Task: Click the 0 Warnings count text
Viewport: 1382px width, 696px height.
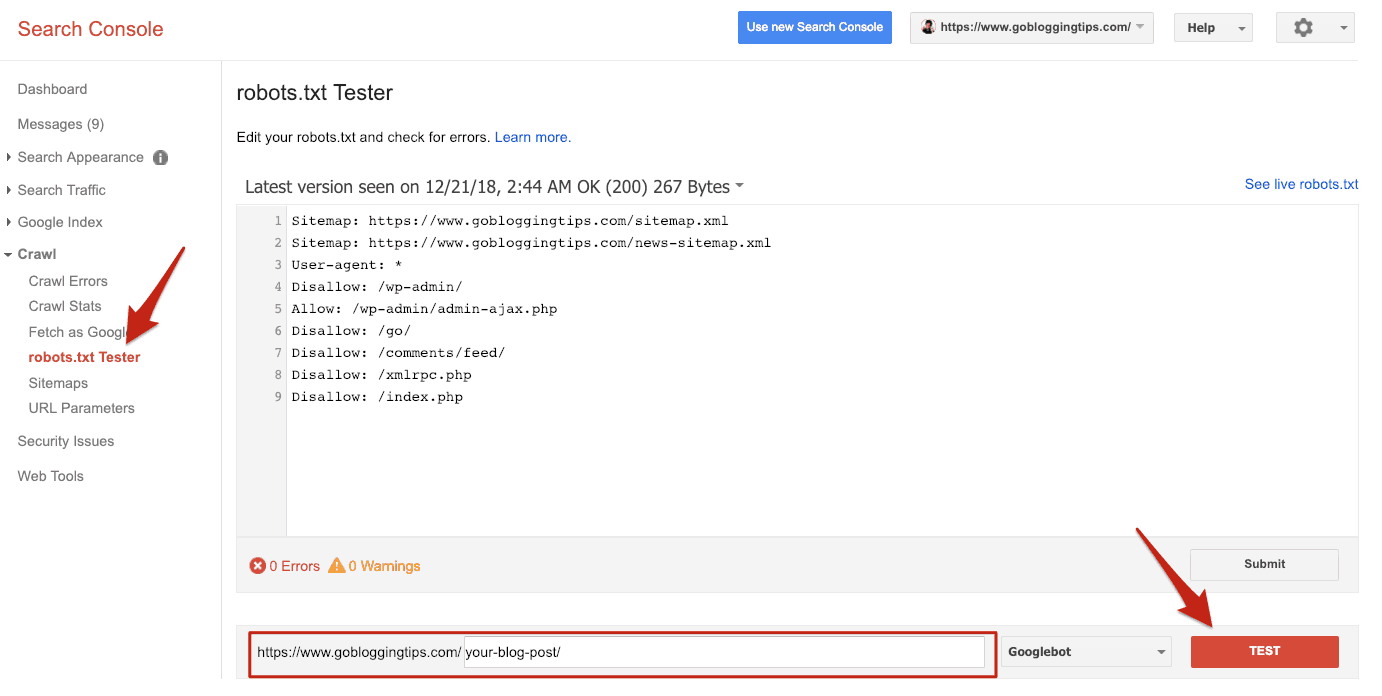Action: 385,566
